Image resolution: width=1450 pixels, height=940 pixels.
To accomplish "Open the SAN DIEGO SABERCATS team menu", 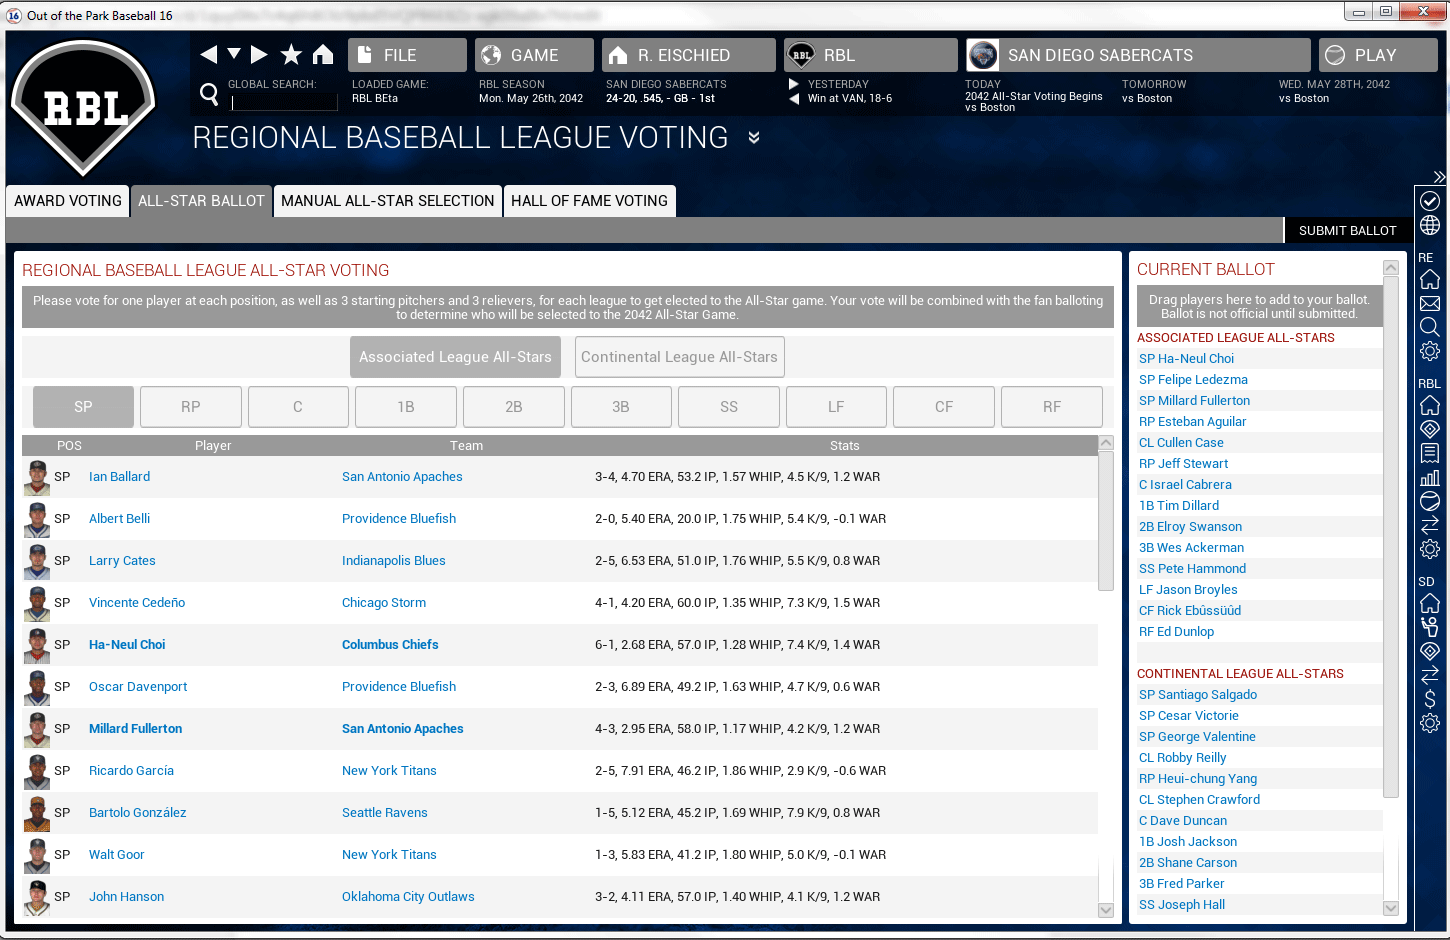I will 1138,55.
